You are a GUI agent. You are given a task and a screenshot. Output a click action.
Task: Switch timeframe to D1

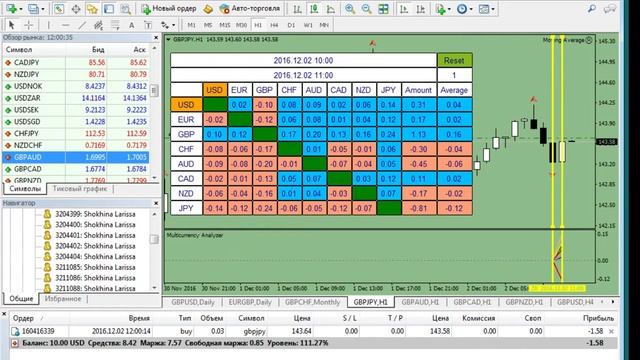coord(291,25)
